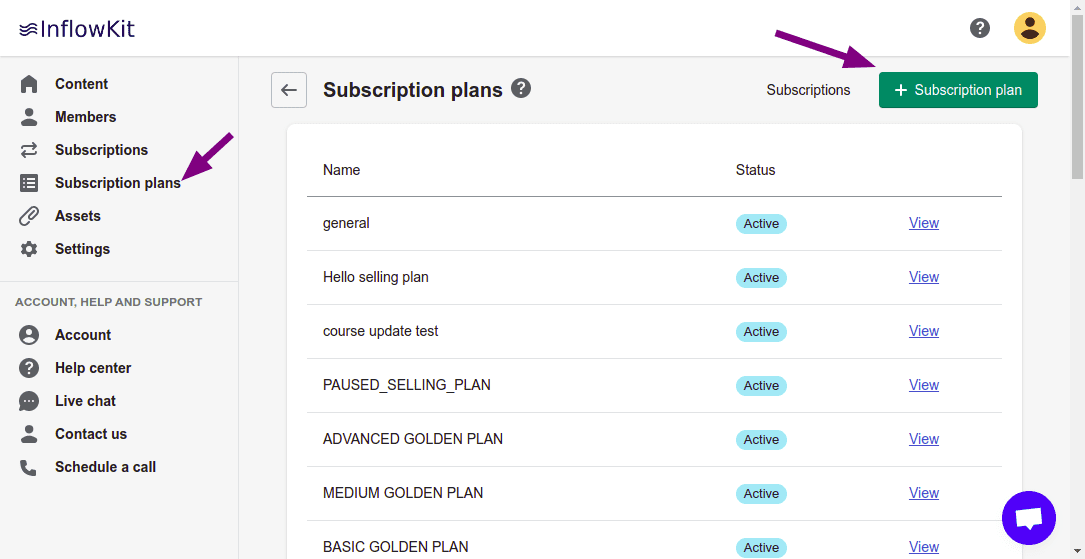Open the user avatar profile menu
Viewport: 1085px width, 559px height.
(1030, 28)
